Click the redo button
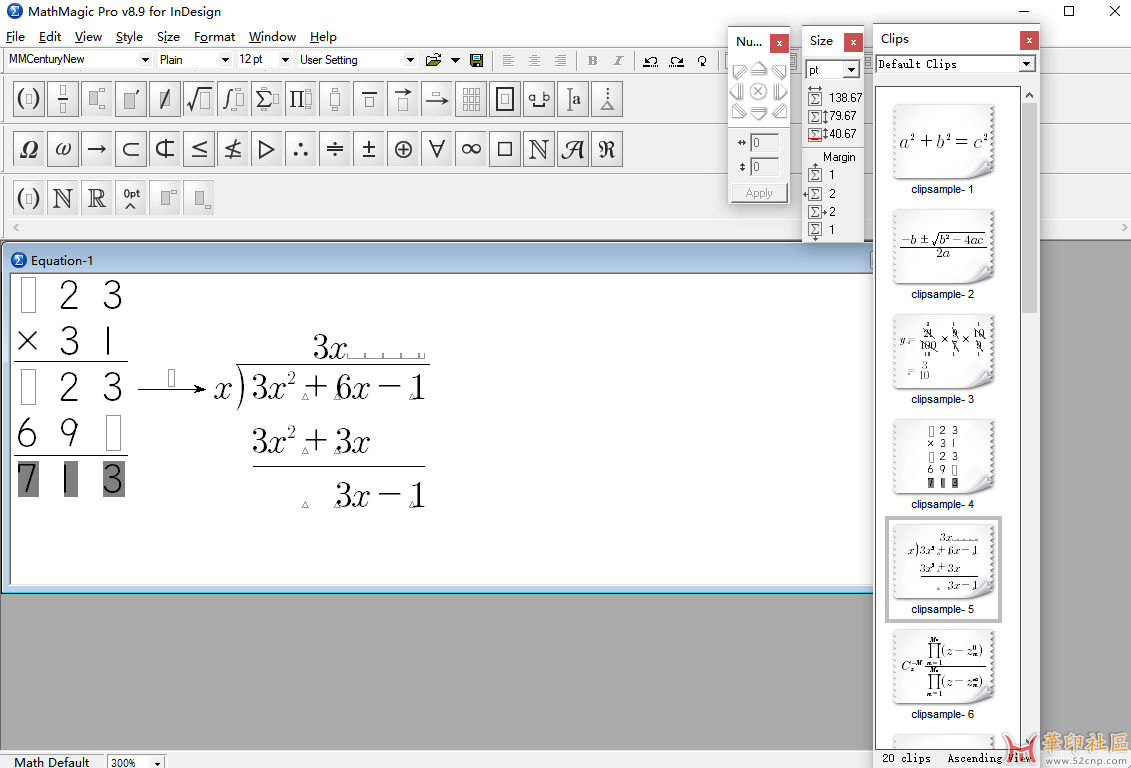Viewport: 1131px width, 768px height. click(x=677, y=61)
